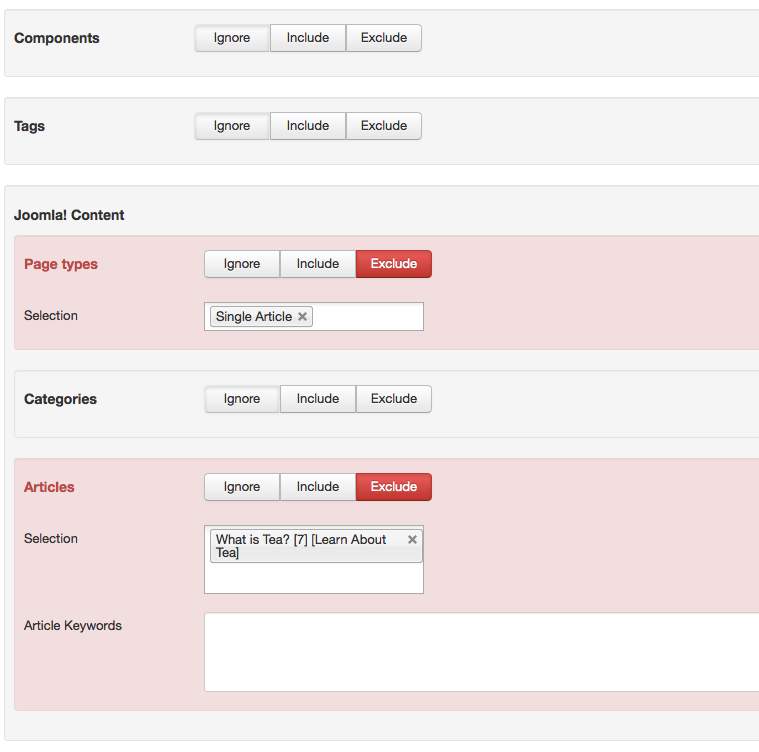The image size is (759, 752).
Task: Set Components to Ignore
Action: (x=232, y=38)
